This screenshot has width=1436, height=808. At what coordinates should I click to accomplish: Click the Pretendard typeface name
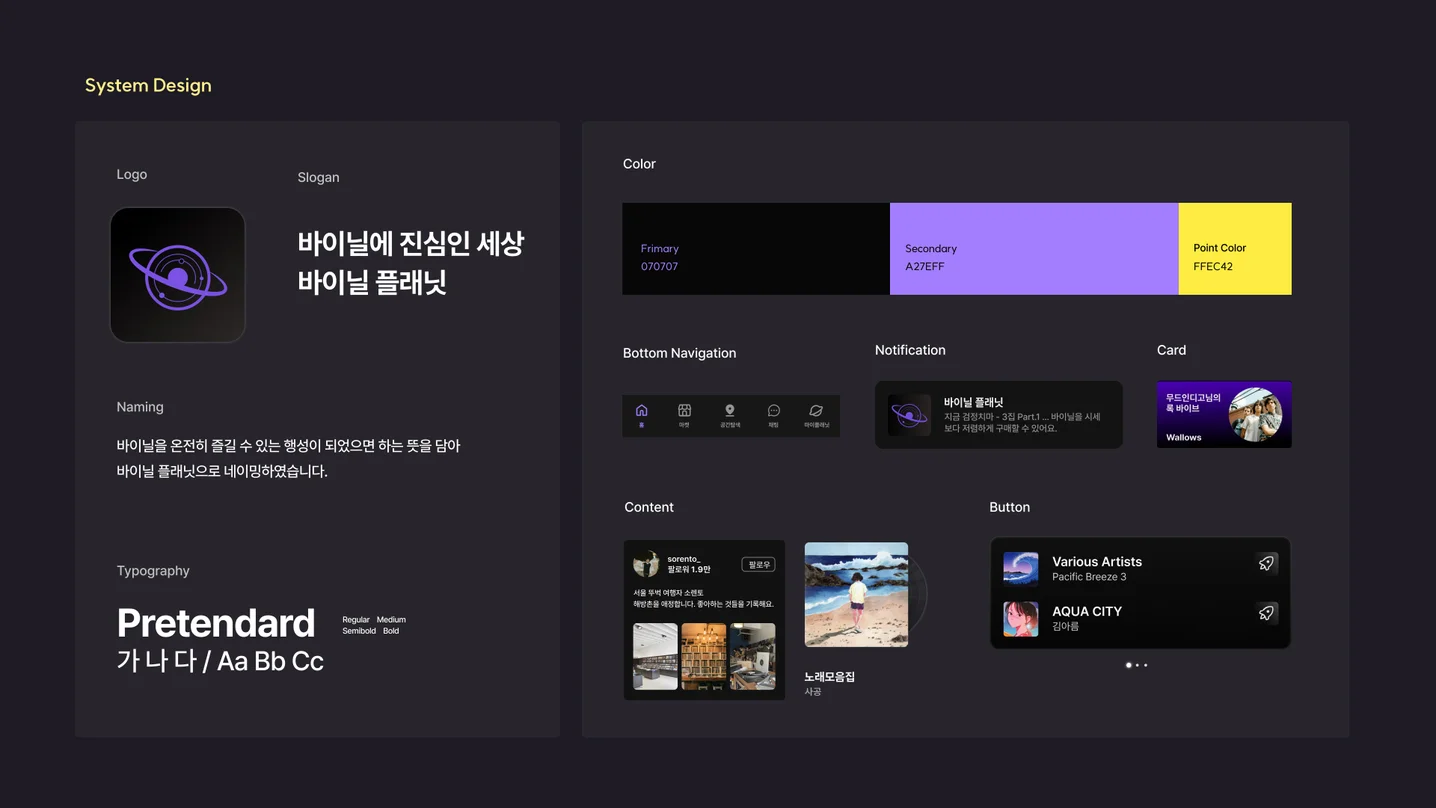coord(216,623)
